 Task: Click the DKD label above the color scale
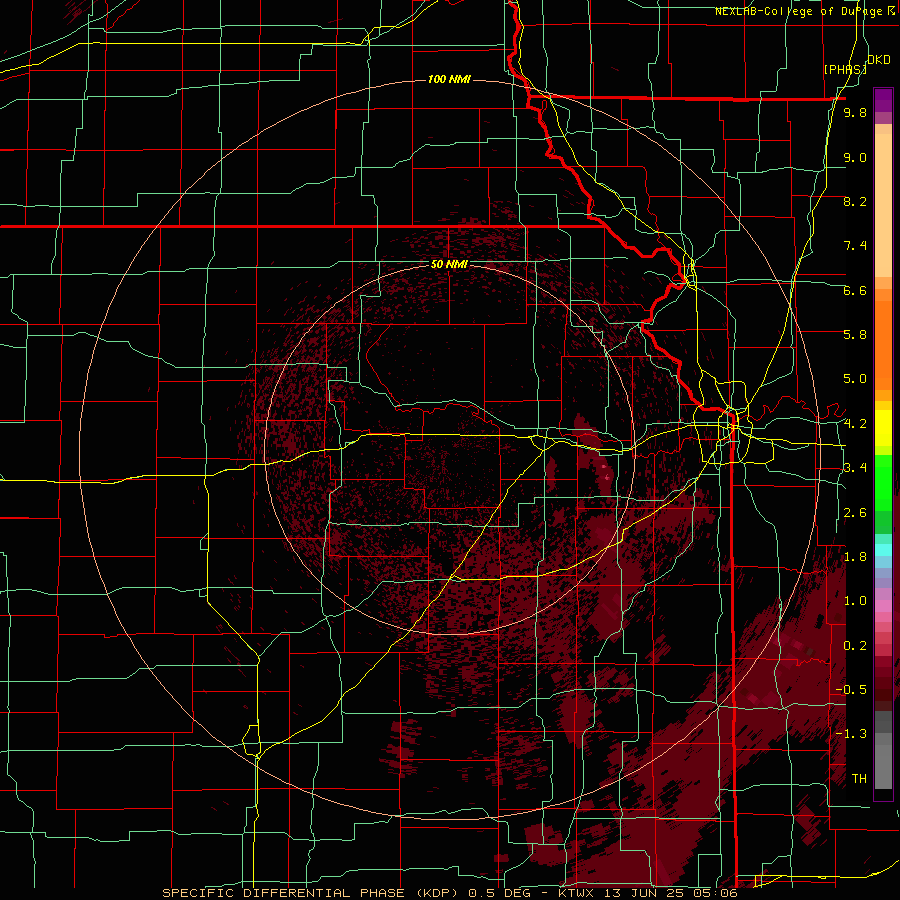point(879,59)
